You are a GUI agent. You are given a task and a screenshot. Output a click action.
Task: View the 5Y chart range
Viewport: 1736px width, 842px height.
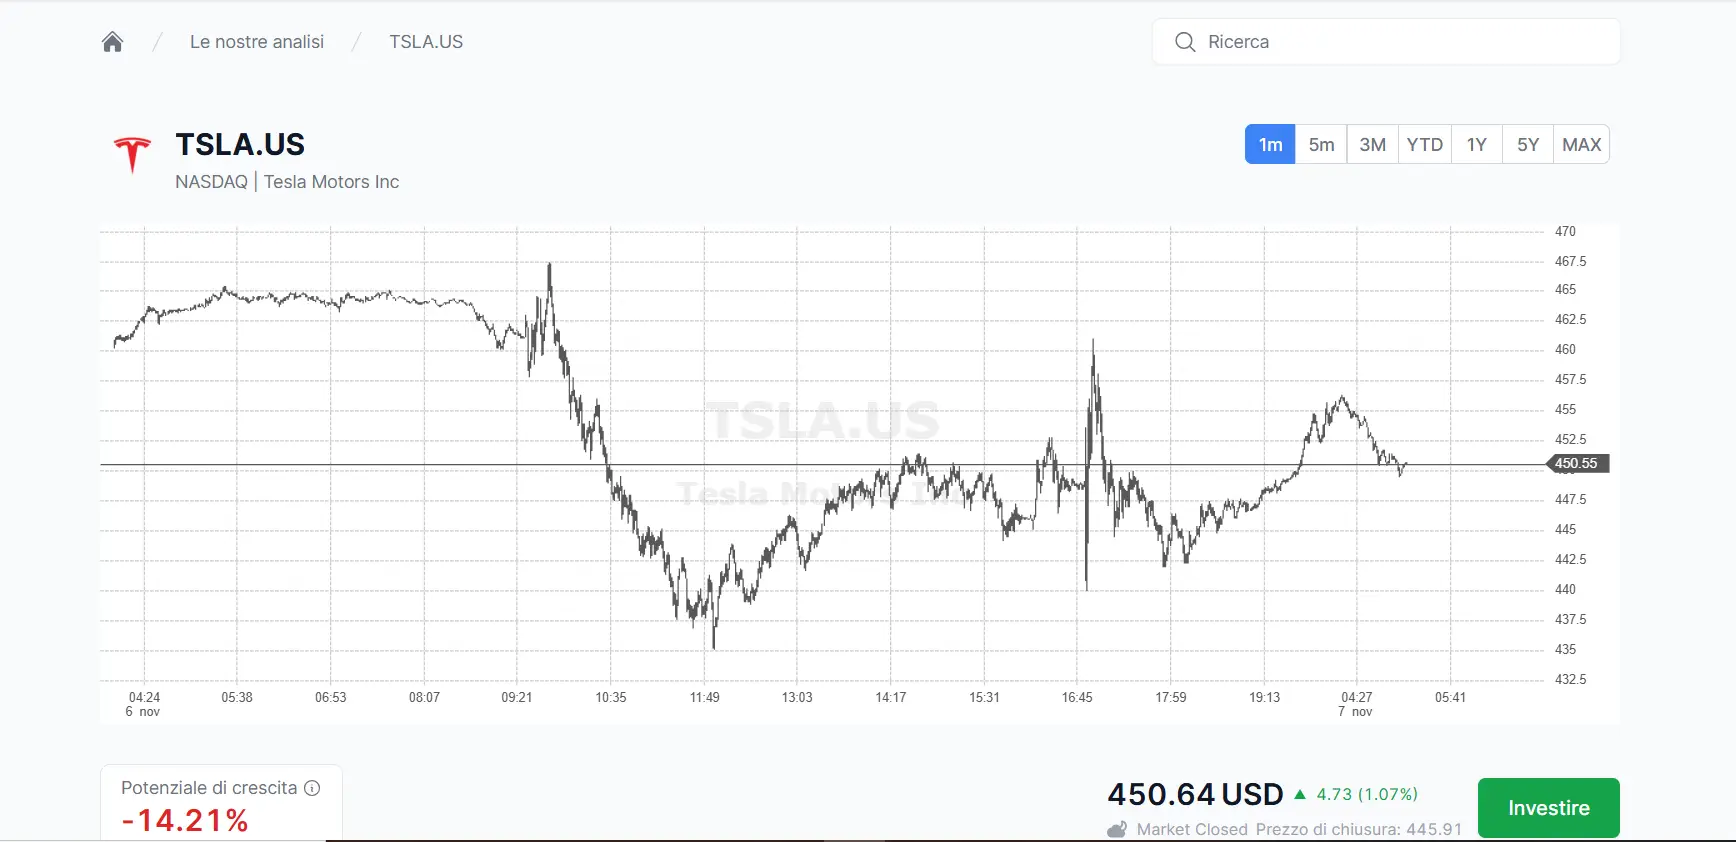point(1527,145)
